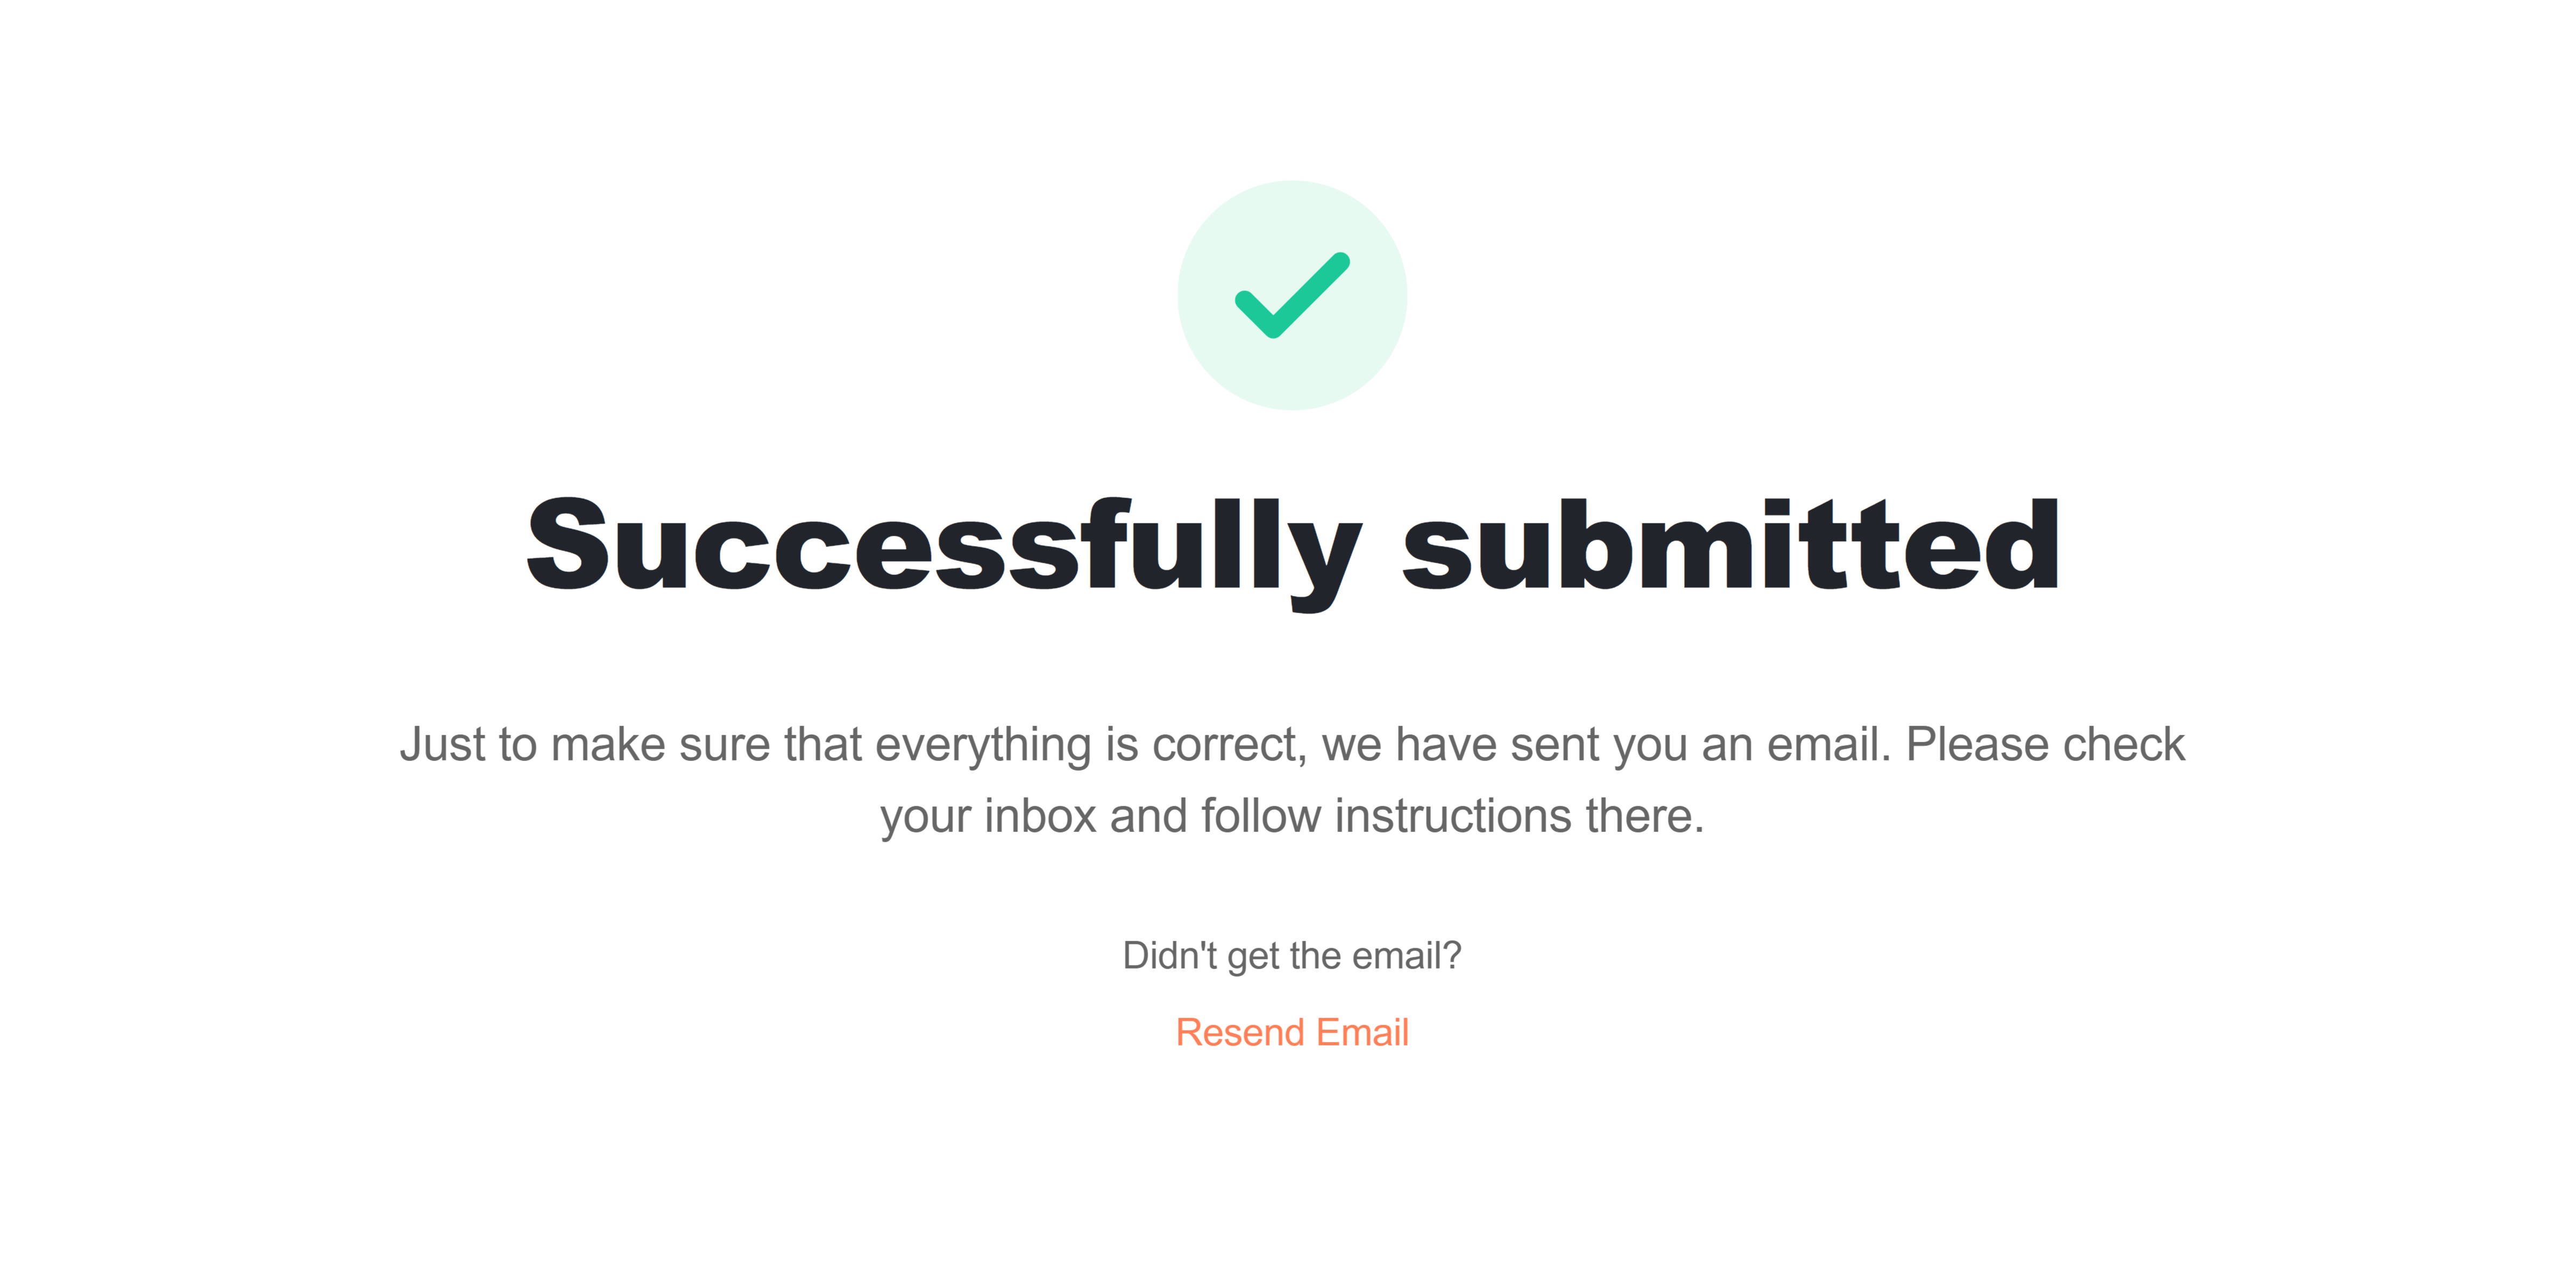Click the line your inbox and follow instructions

(1292, 817)
